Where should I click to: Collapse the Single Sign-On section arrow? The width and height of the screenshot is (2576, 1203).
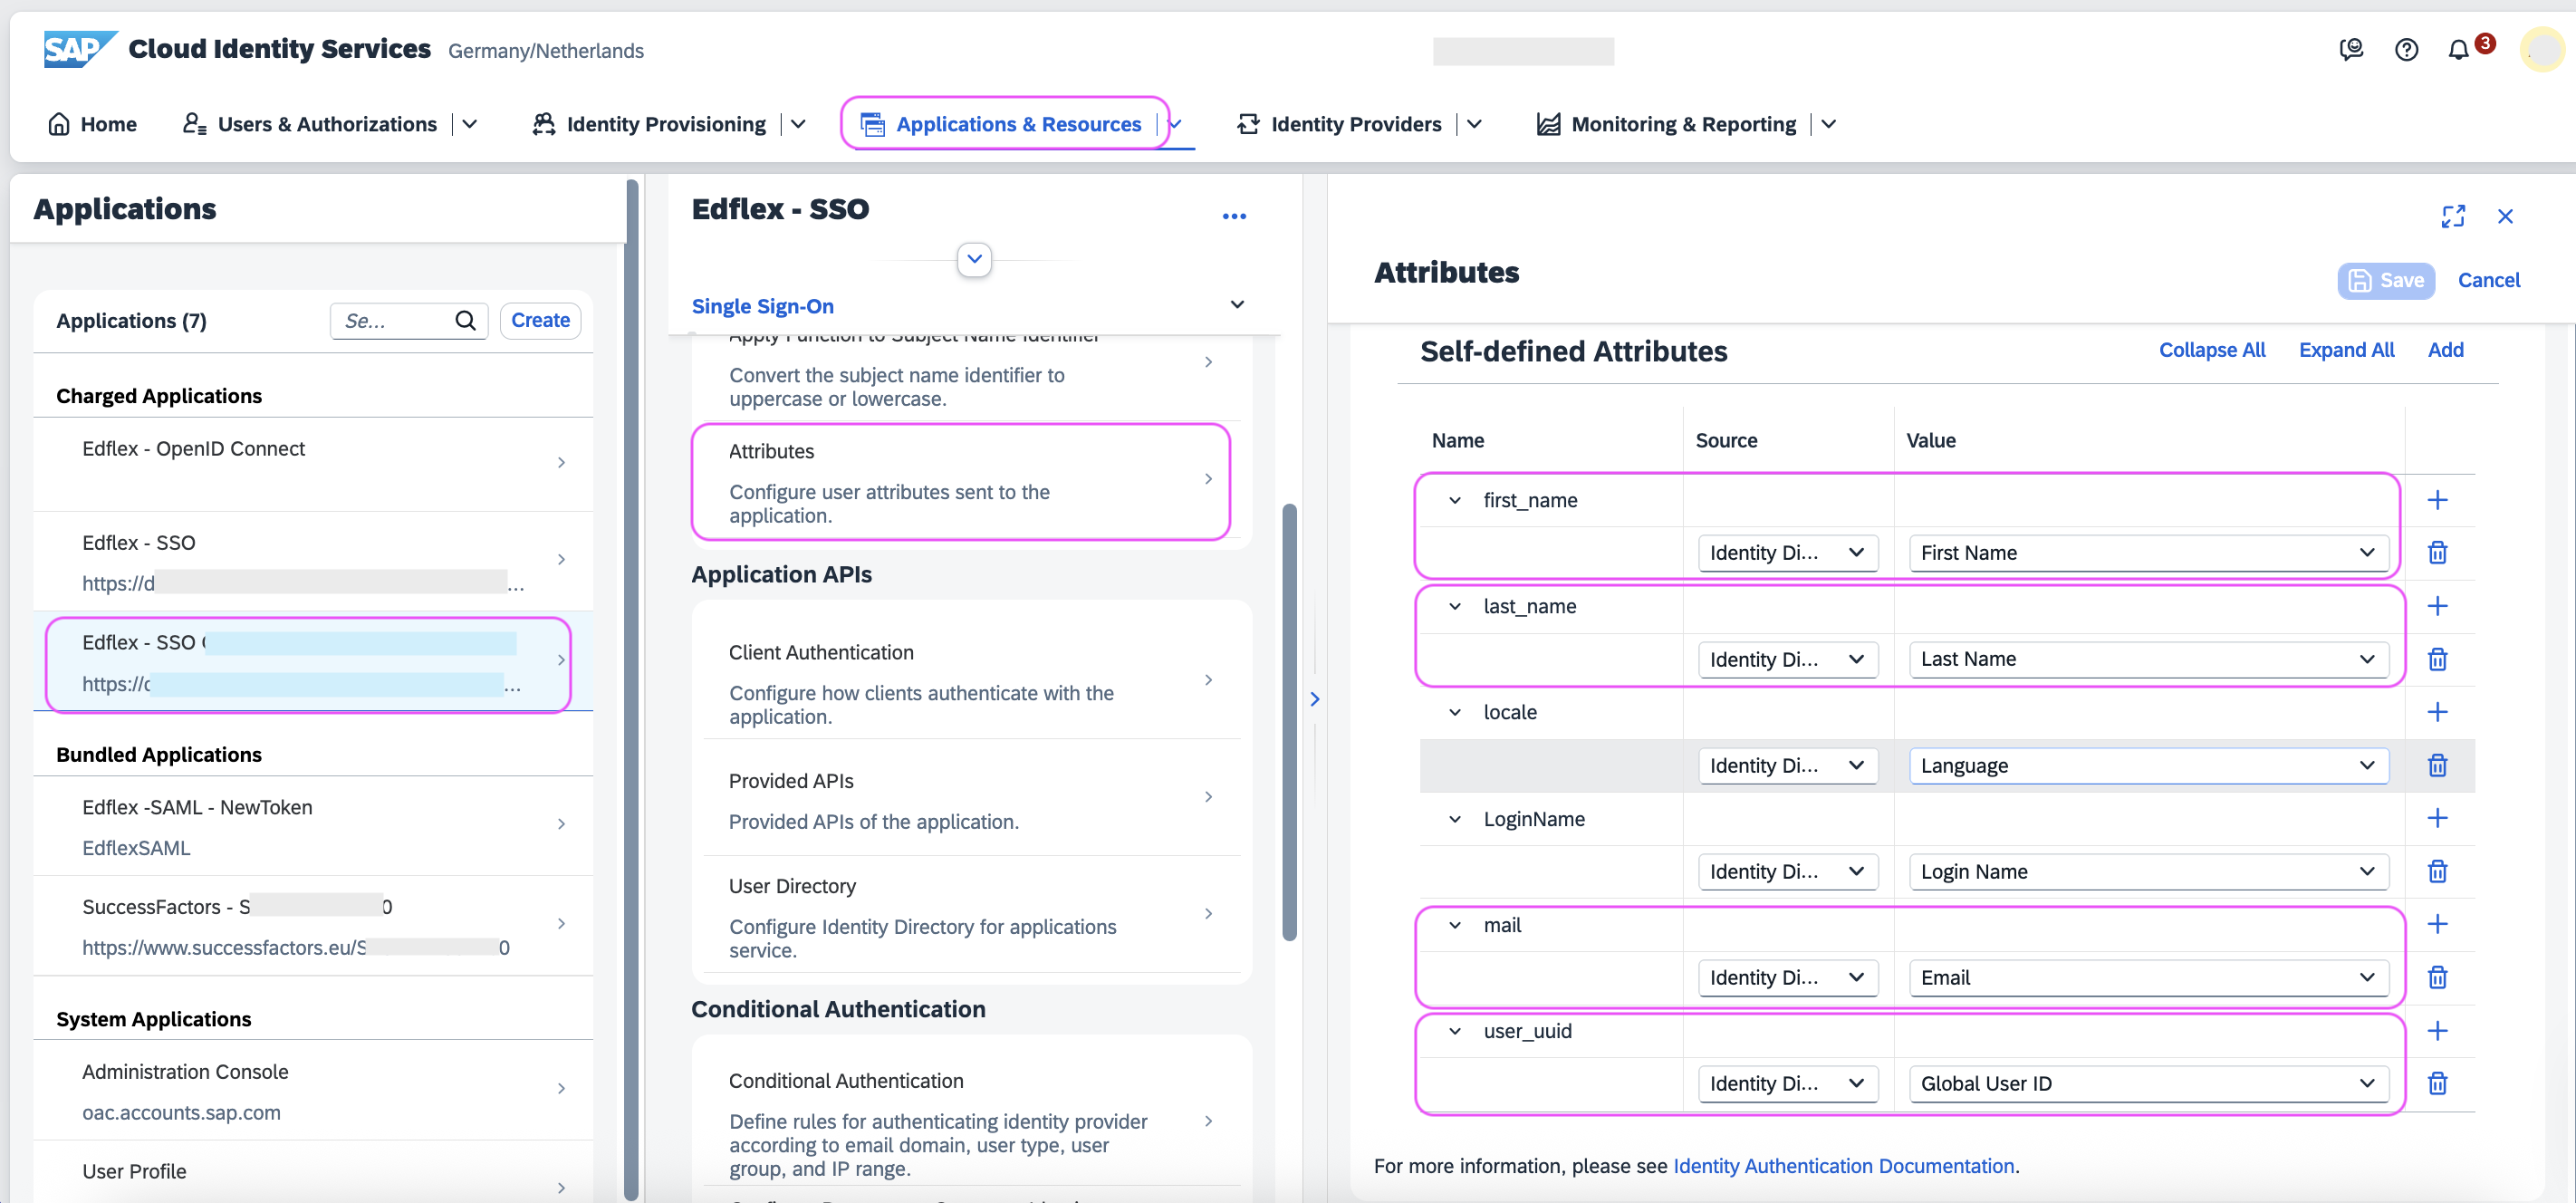click(1237, 305)
